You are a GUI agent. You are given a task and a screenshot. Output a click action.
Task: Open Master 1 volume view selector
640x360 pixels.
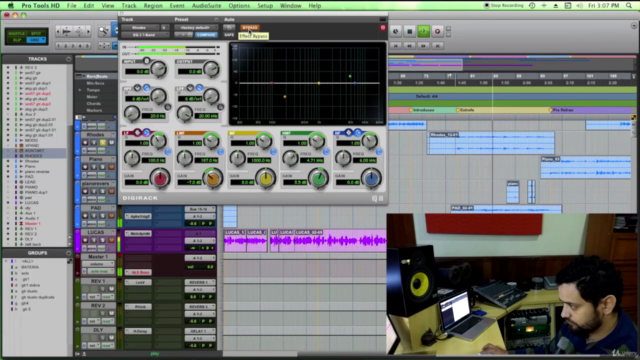[x=97, y=264]
